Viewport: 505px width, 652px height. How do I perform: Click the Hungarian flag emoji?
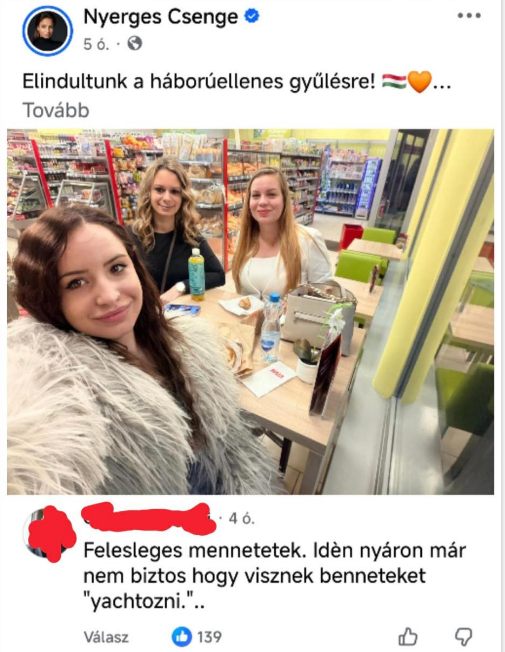pyautogui.click(x=394, y=81)
